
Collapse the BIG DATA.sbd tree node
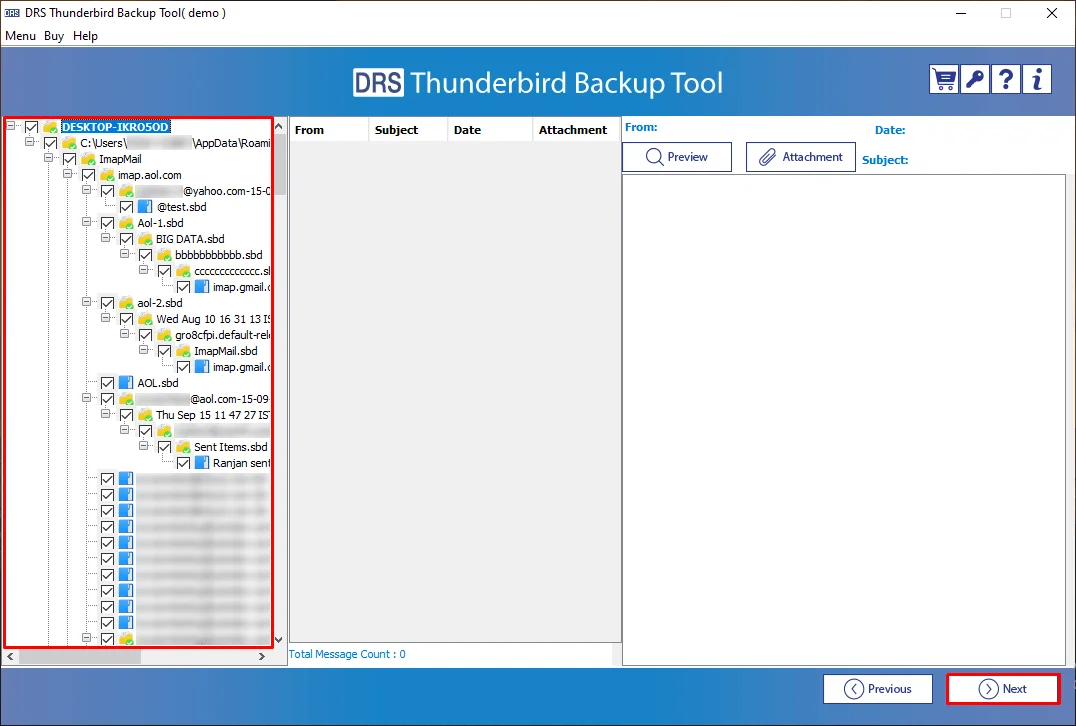coord(106,237)
